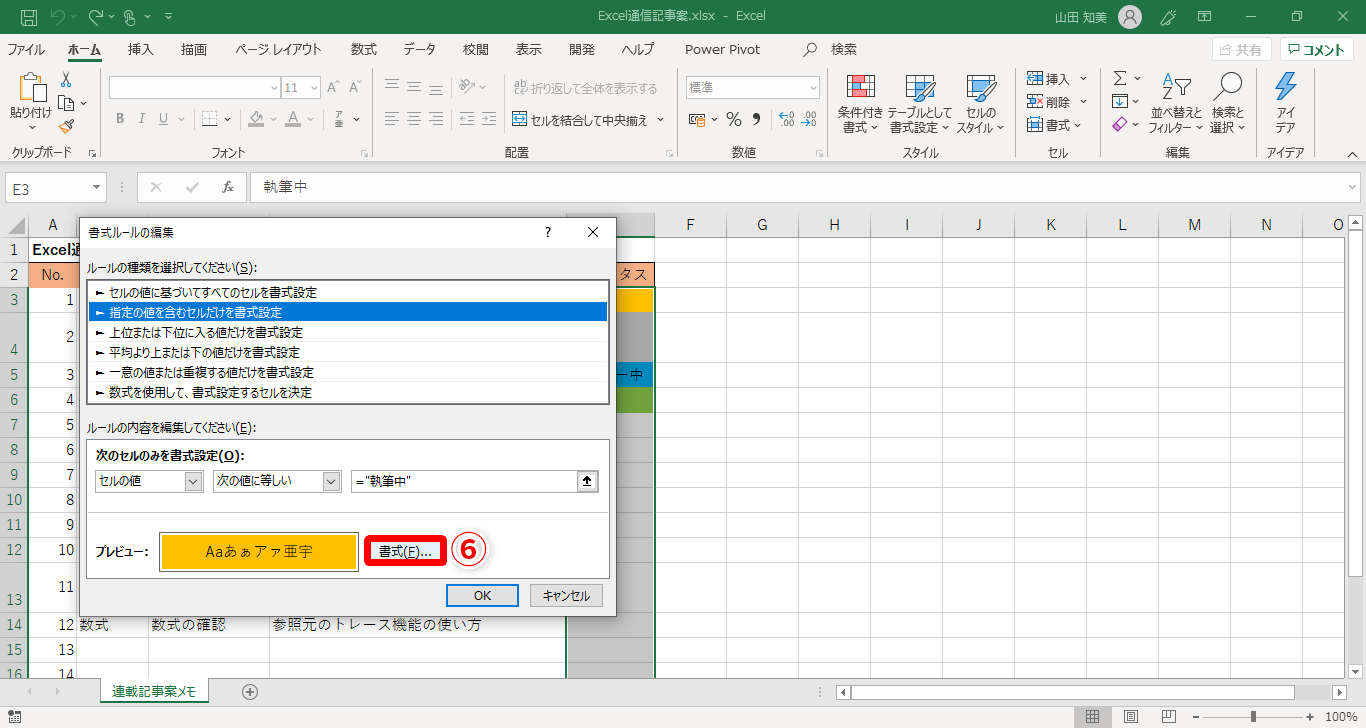Viewport: 1366px width, 728px height.
Task: Open the 書式(F)... format button
Action: (405, 551)
